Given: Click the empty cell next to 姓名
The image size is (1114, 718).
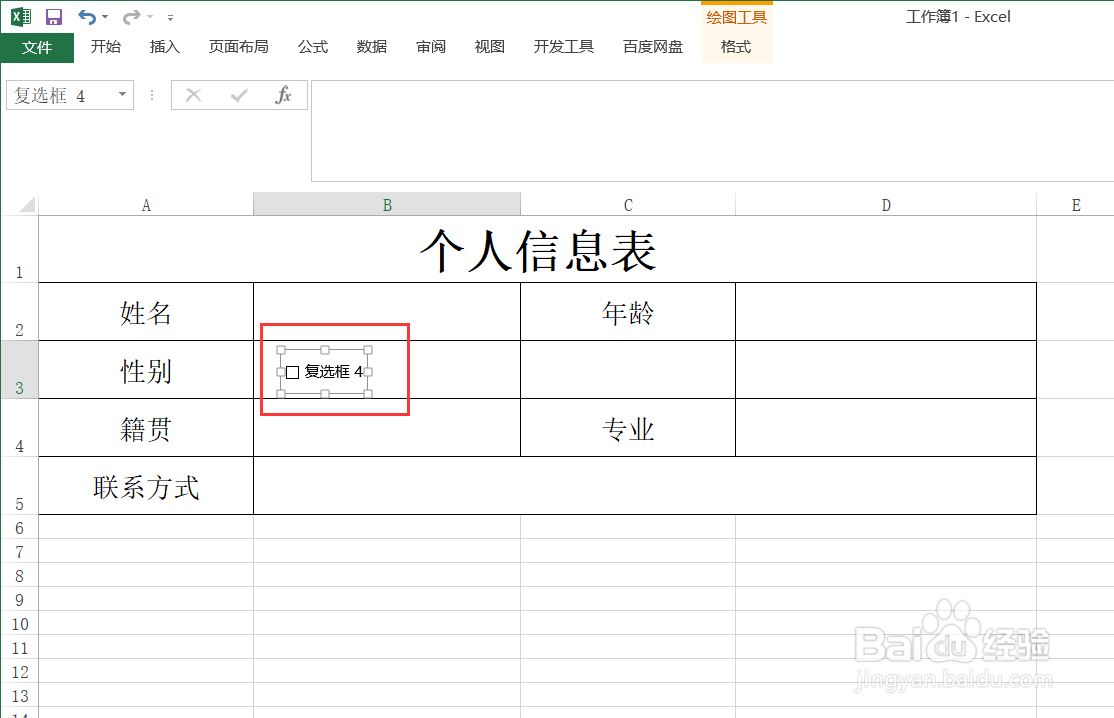Looking at the screenshot, I should click(386, 312).
